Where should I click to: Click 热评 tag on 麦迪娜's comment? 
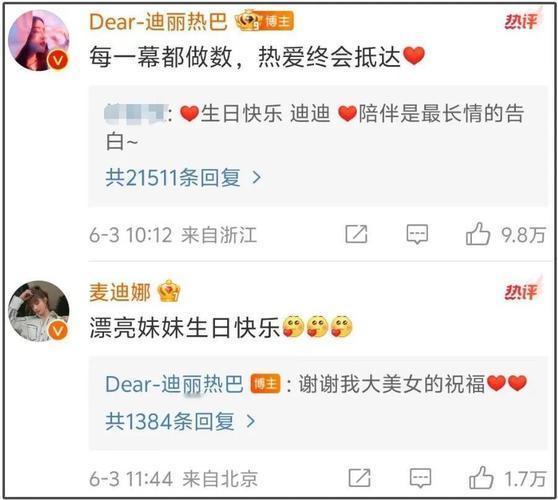pyautogui.click(x=521, y=291)
